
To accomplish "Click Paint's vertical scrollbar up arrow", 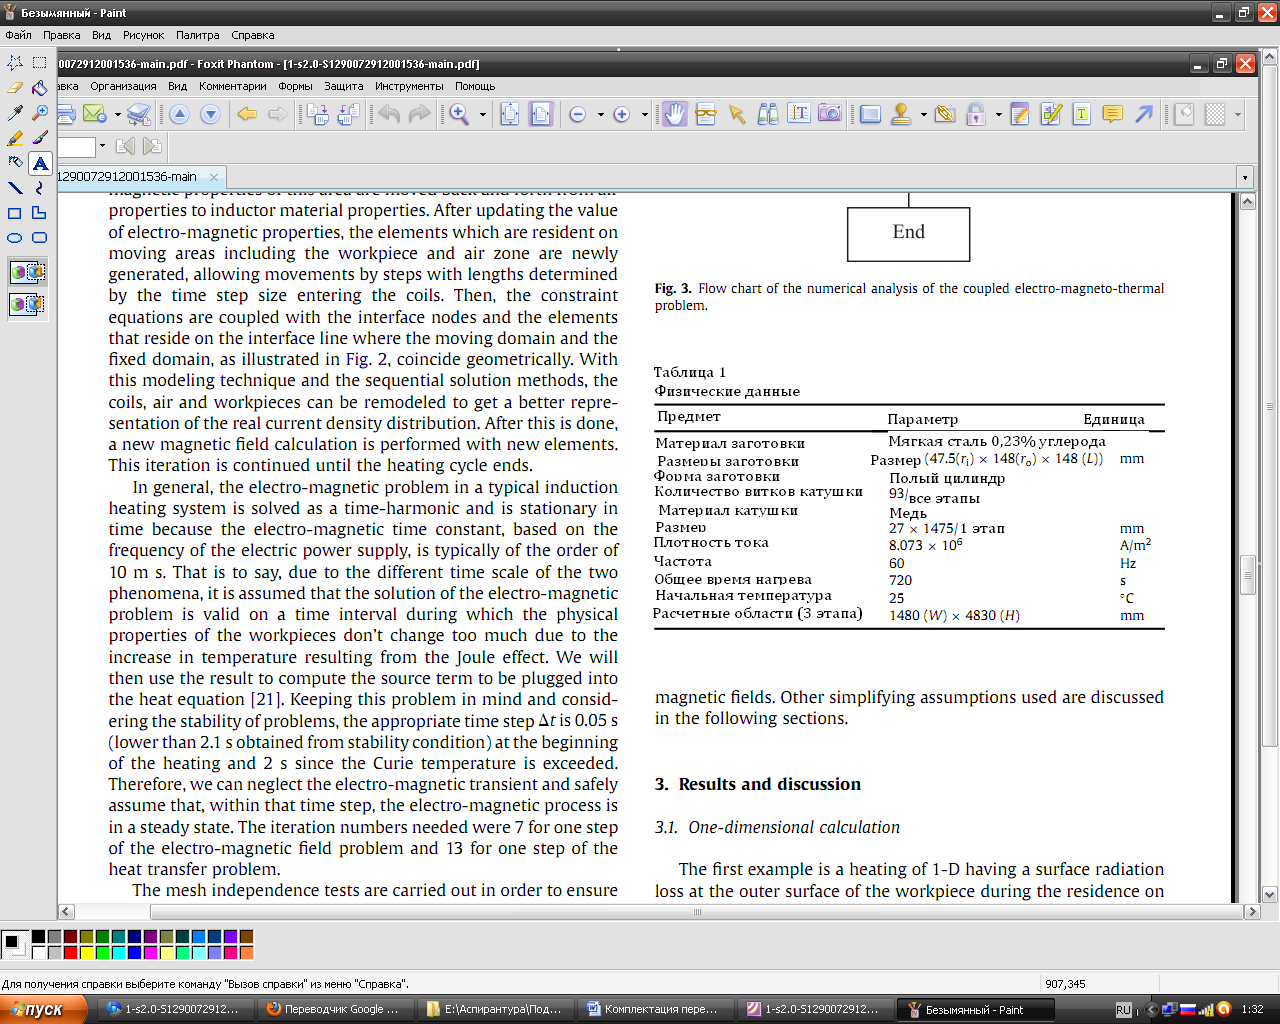I will [x=1271, y=59].
